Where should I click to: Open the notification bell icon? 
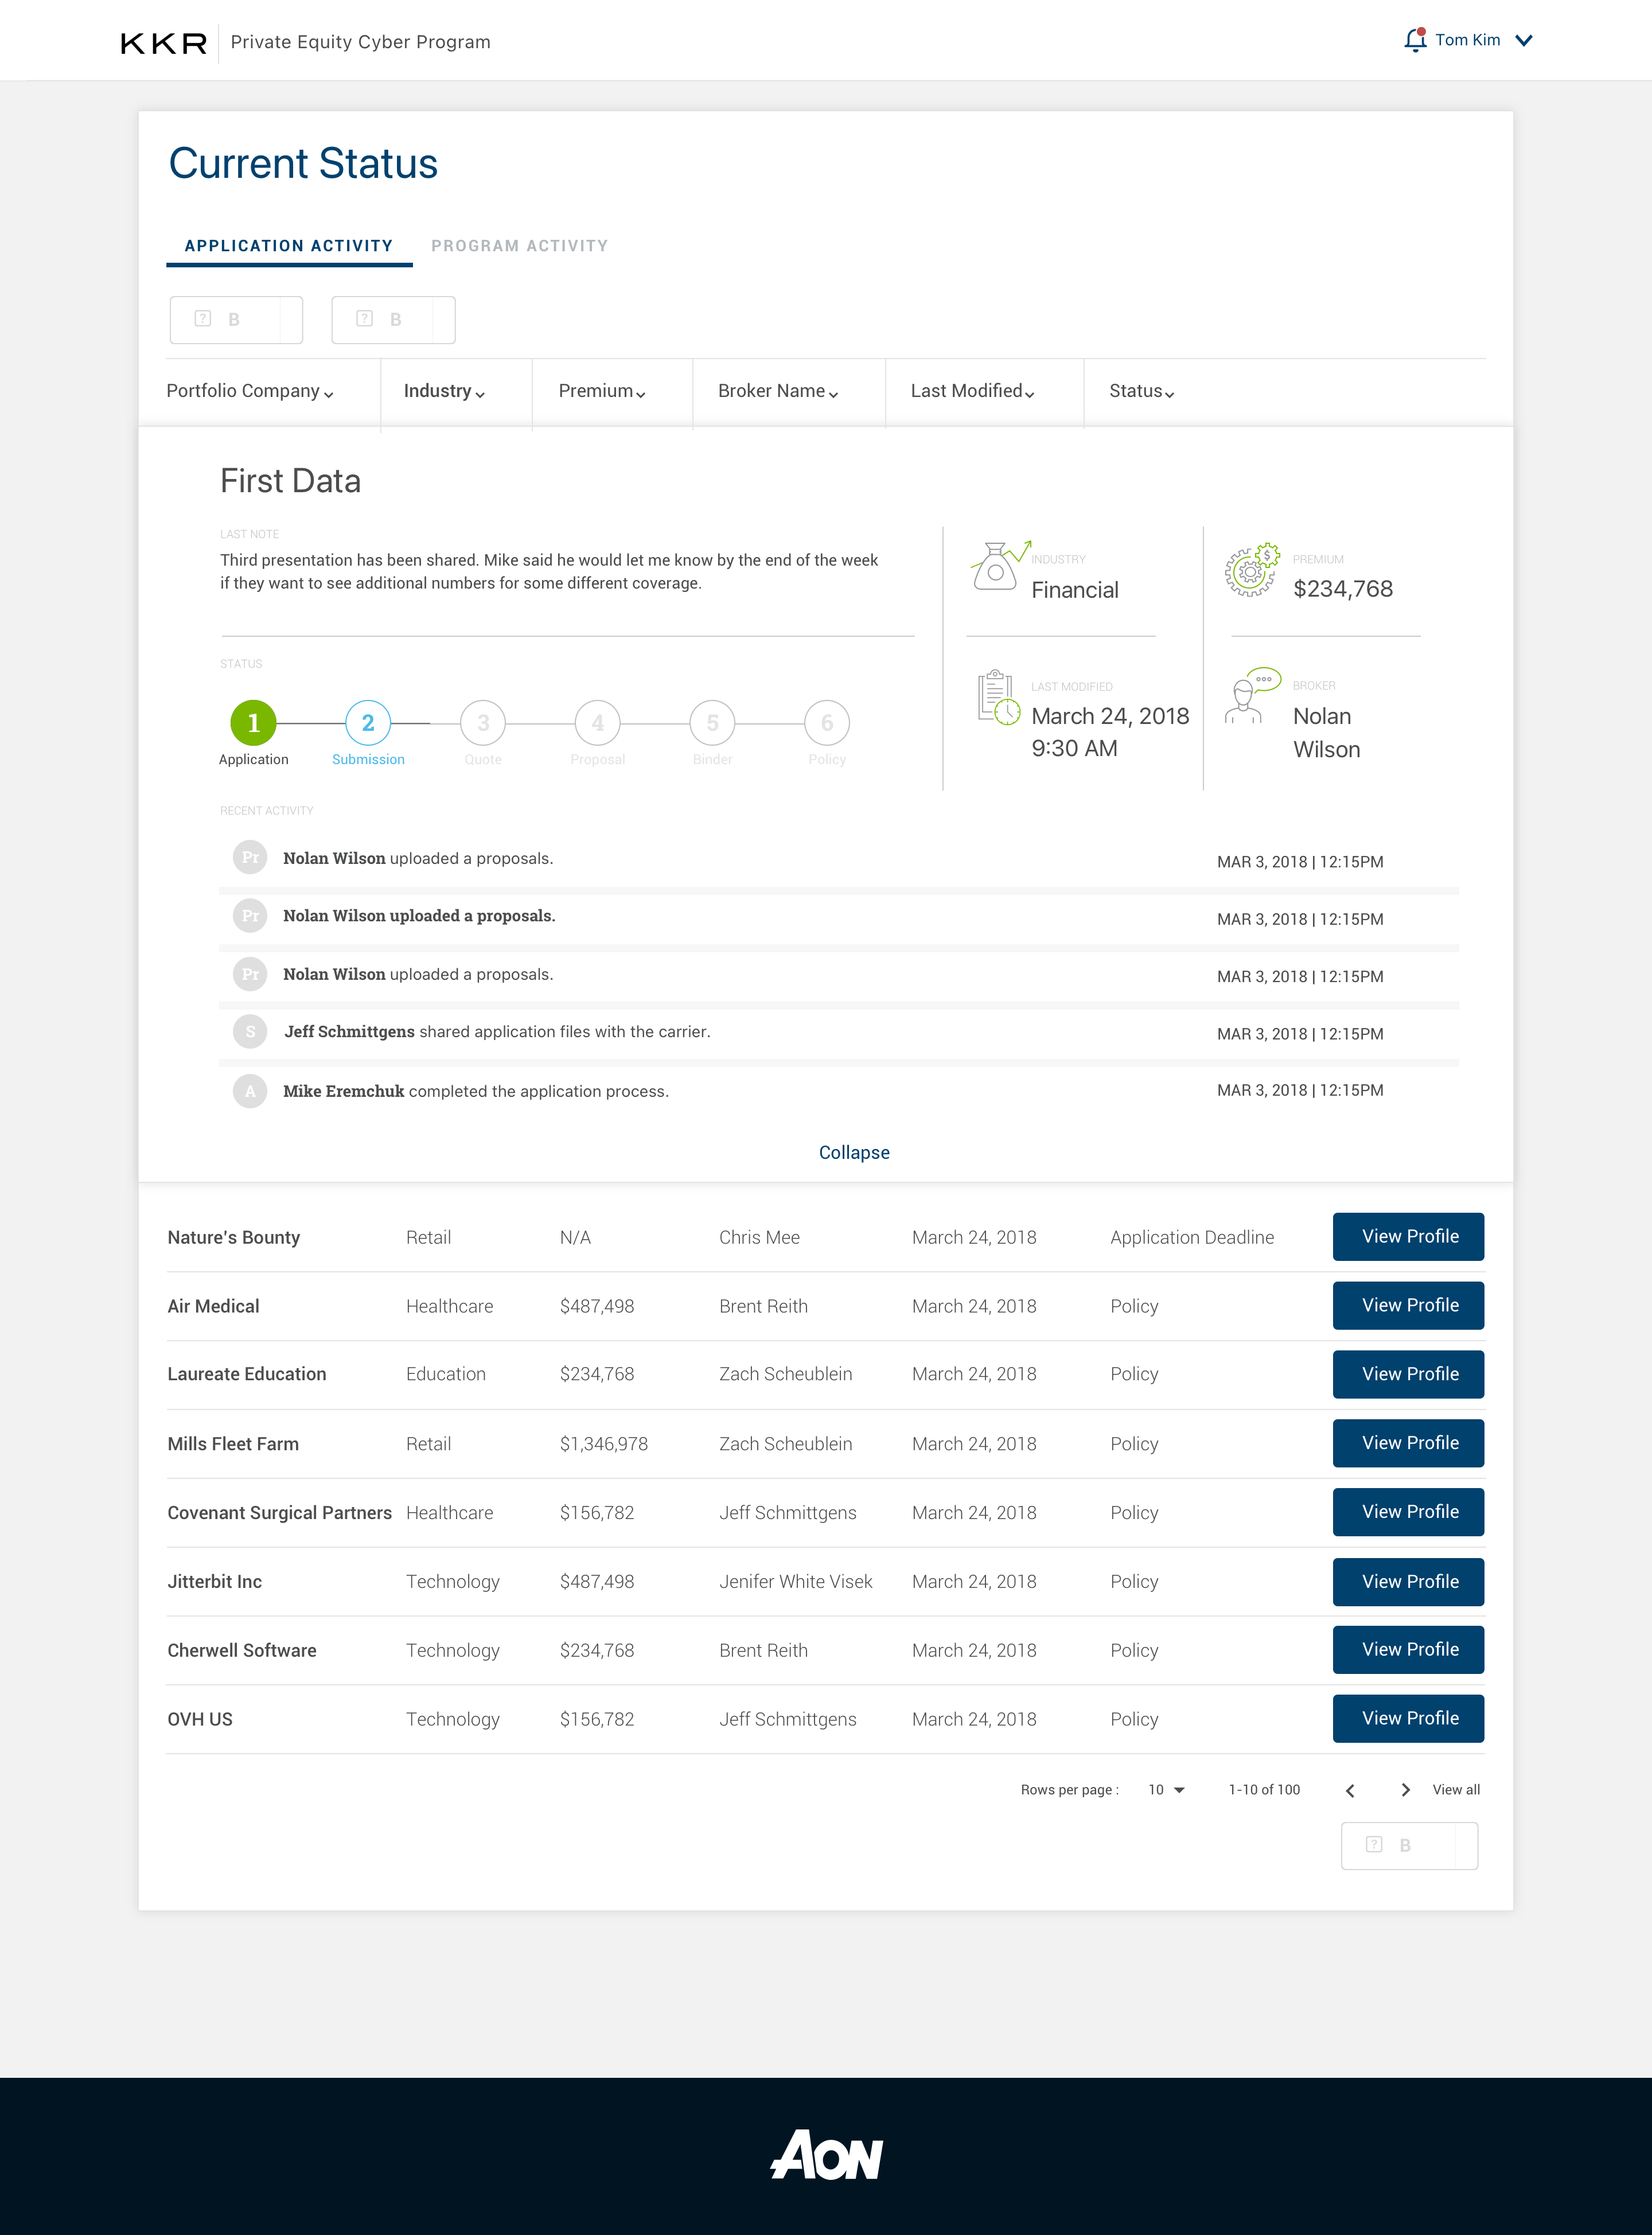point(1414,40)
